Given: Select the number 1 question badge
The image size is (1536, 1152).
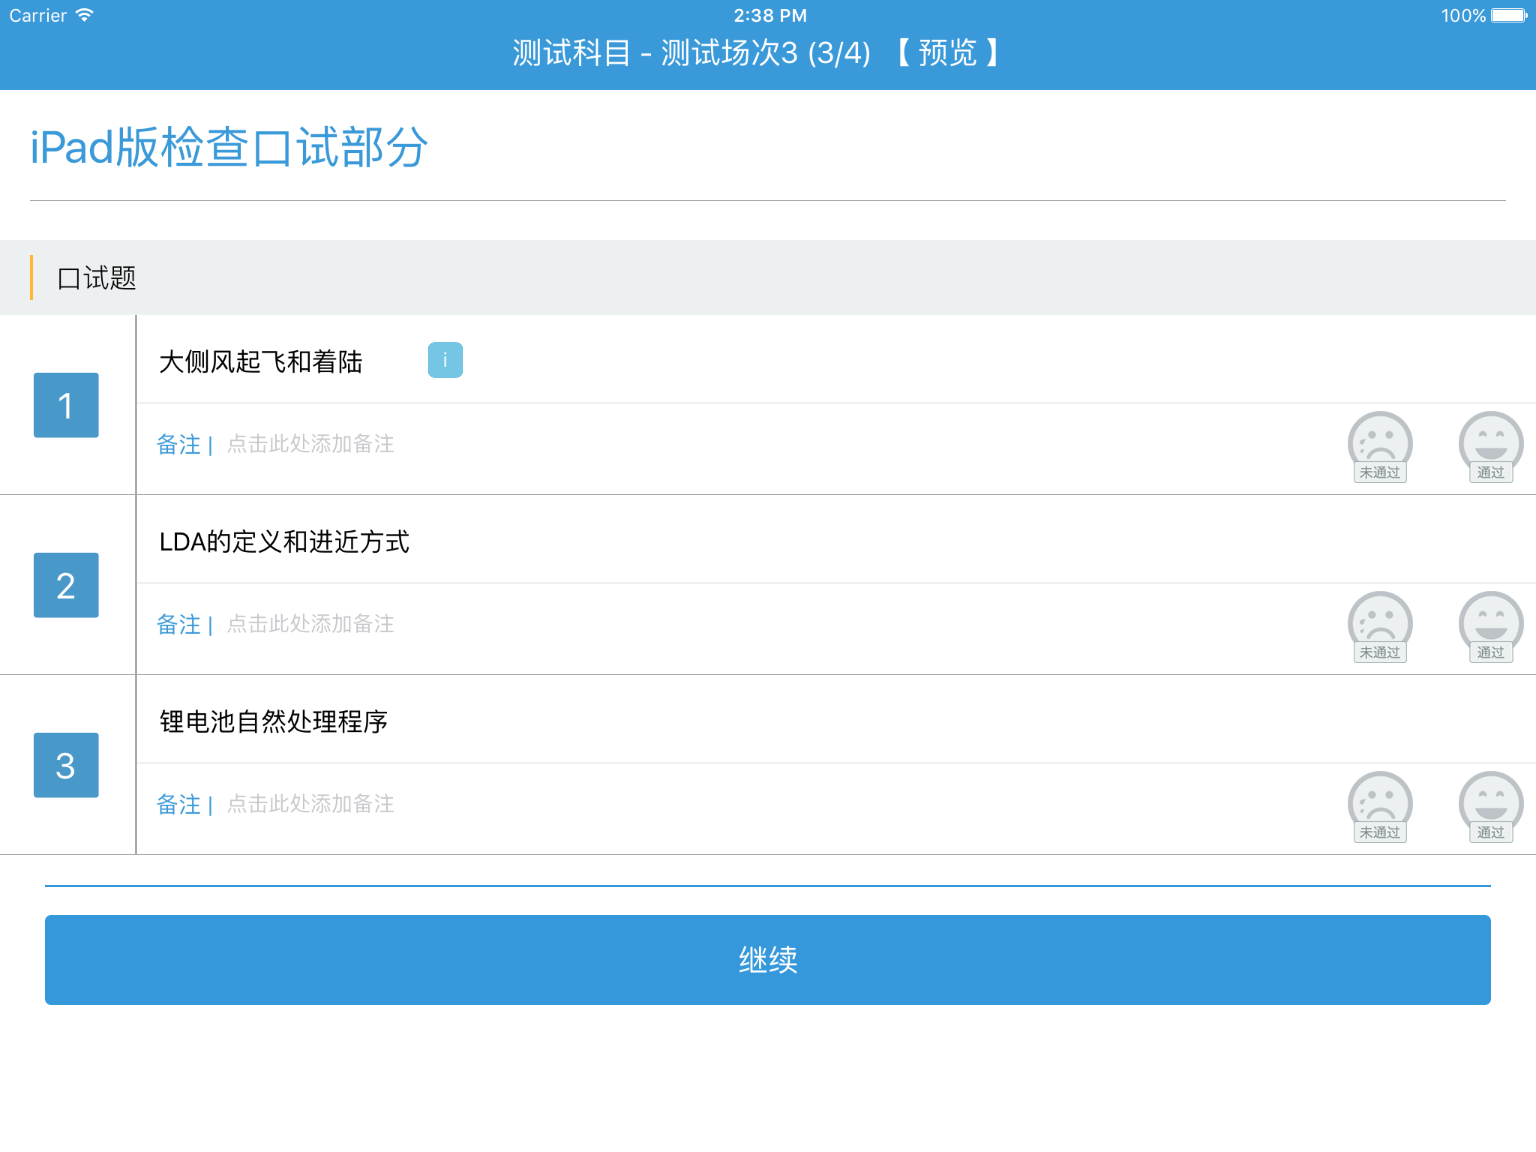Looking at the screenshot, I should click(66, 405).
